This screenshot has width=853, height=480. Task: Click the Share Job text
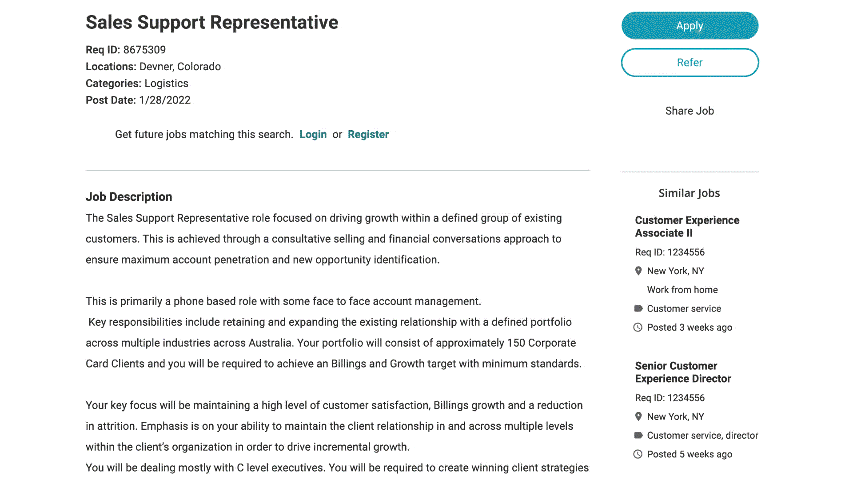click(x=689, y=111)
